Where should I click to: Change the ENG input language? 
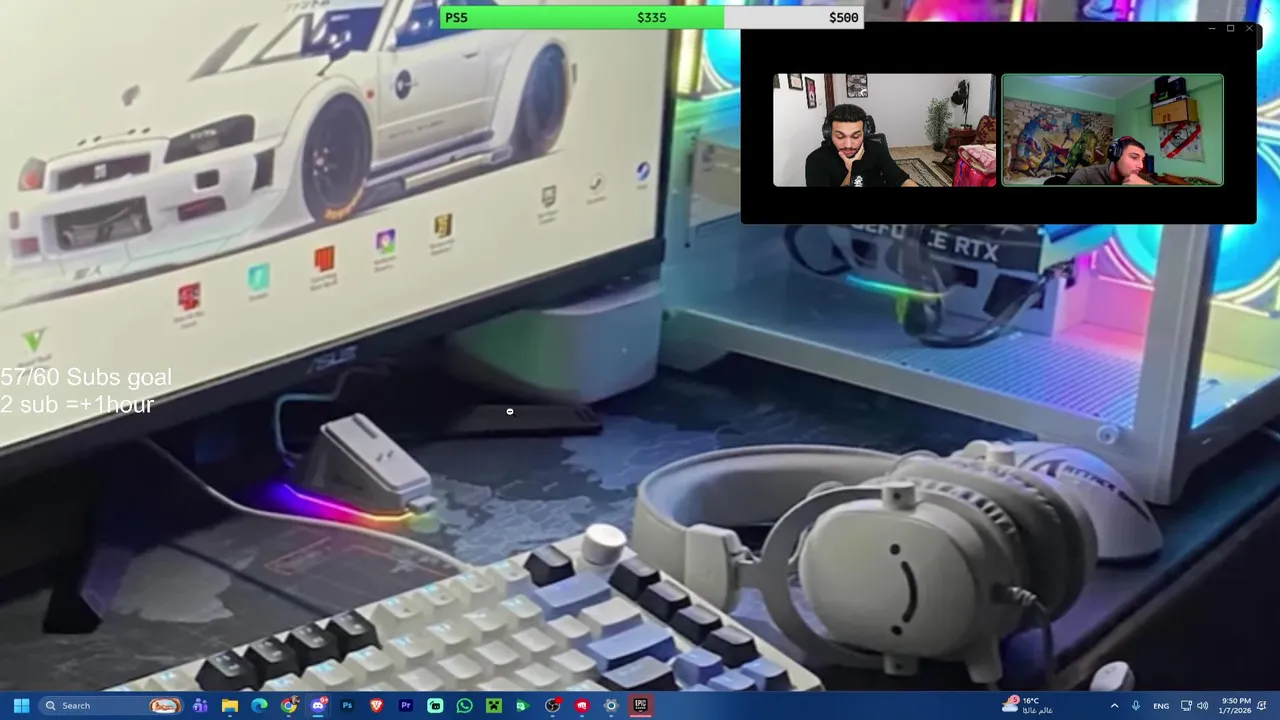[1161, 706]
